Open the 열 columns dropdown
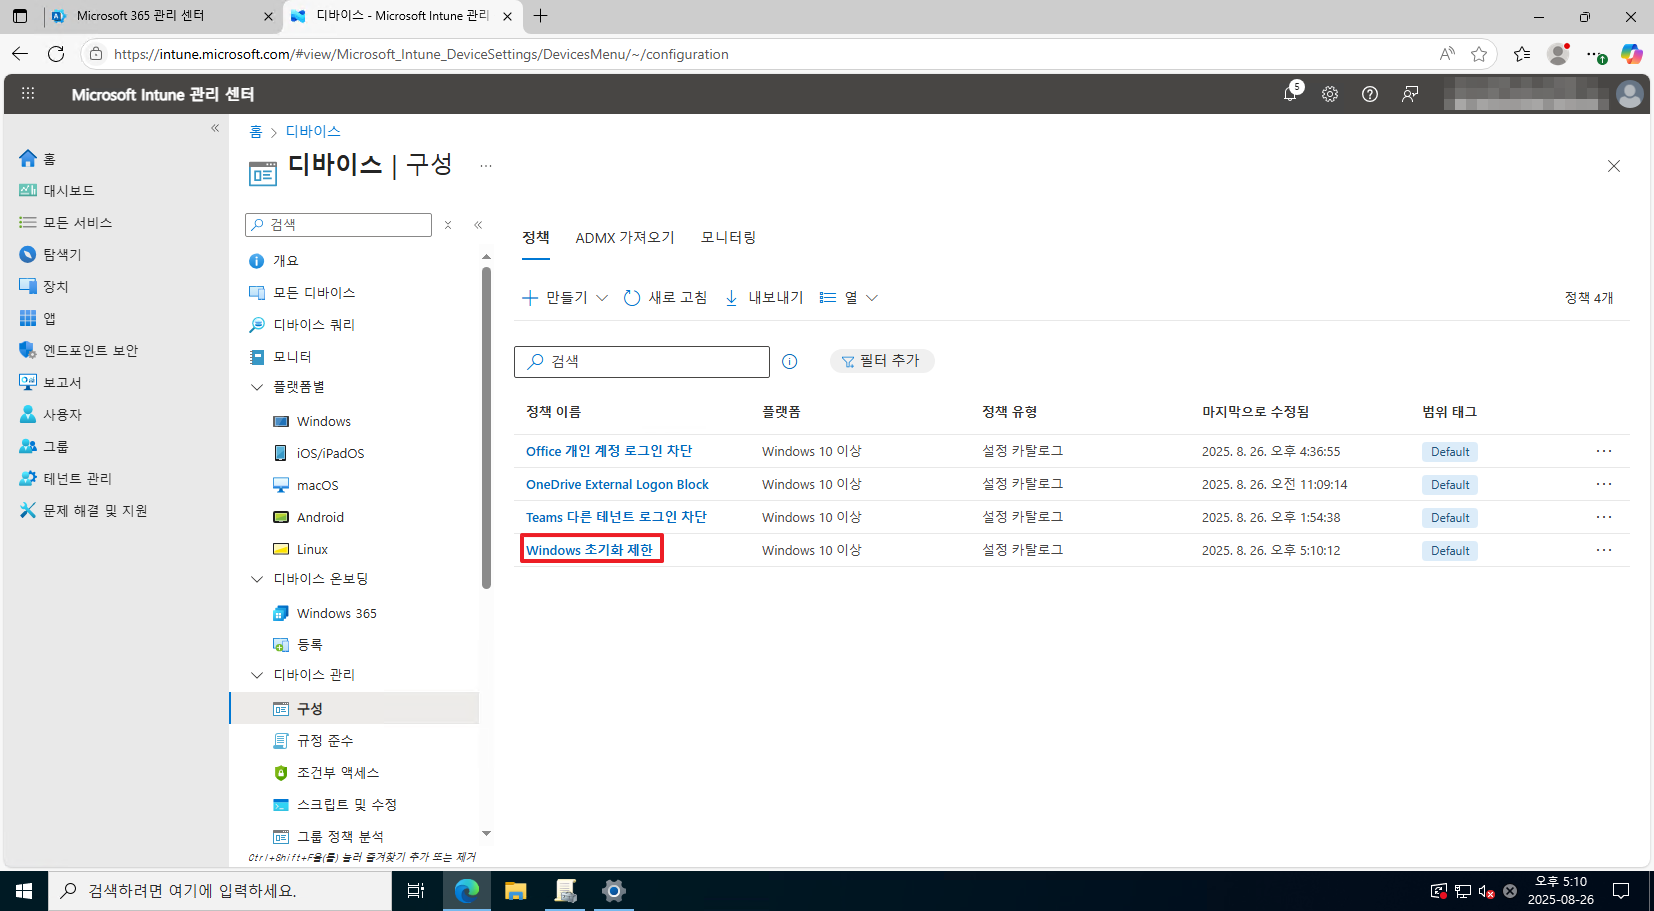Viewport: 1654px width, 911px height. 849,298
